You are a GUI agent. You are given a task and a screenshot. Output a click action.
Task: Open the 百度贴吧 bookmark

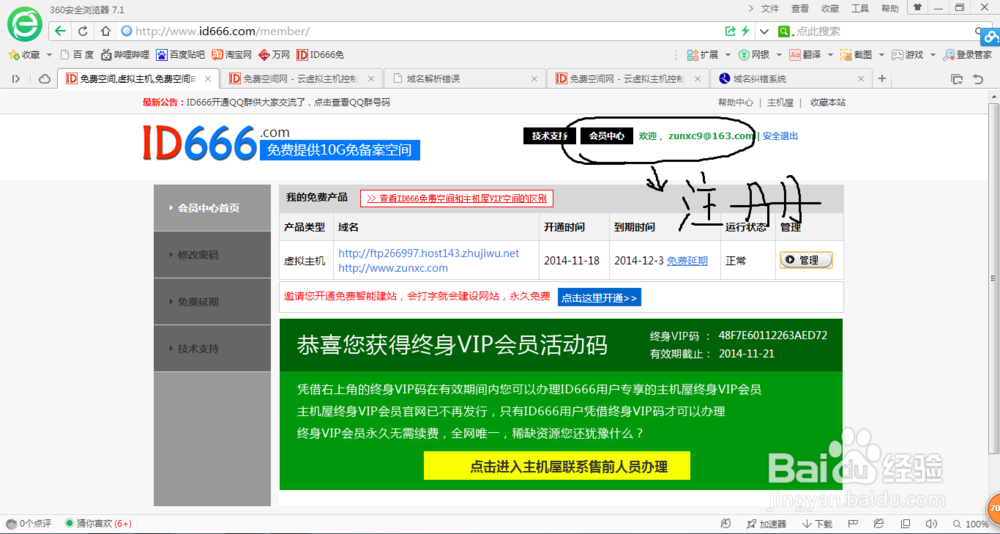pos(180,55)
